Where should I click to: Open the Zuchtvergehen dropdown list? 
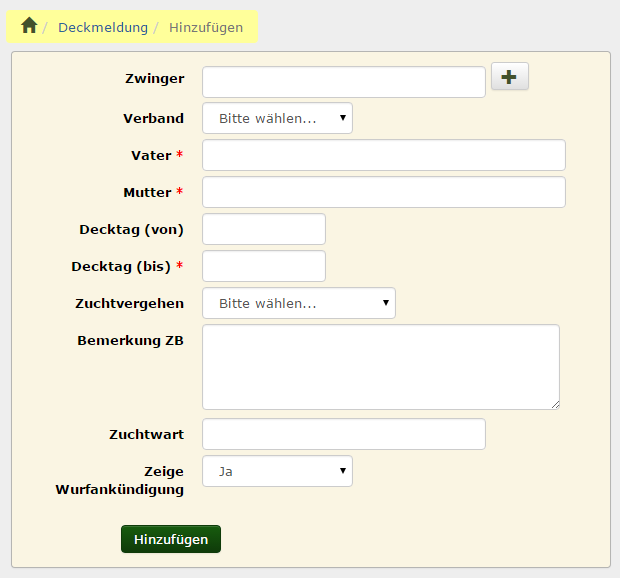(298, 303)
